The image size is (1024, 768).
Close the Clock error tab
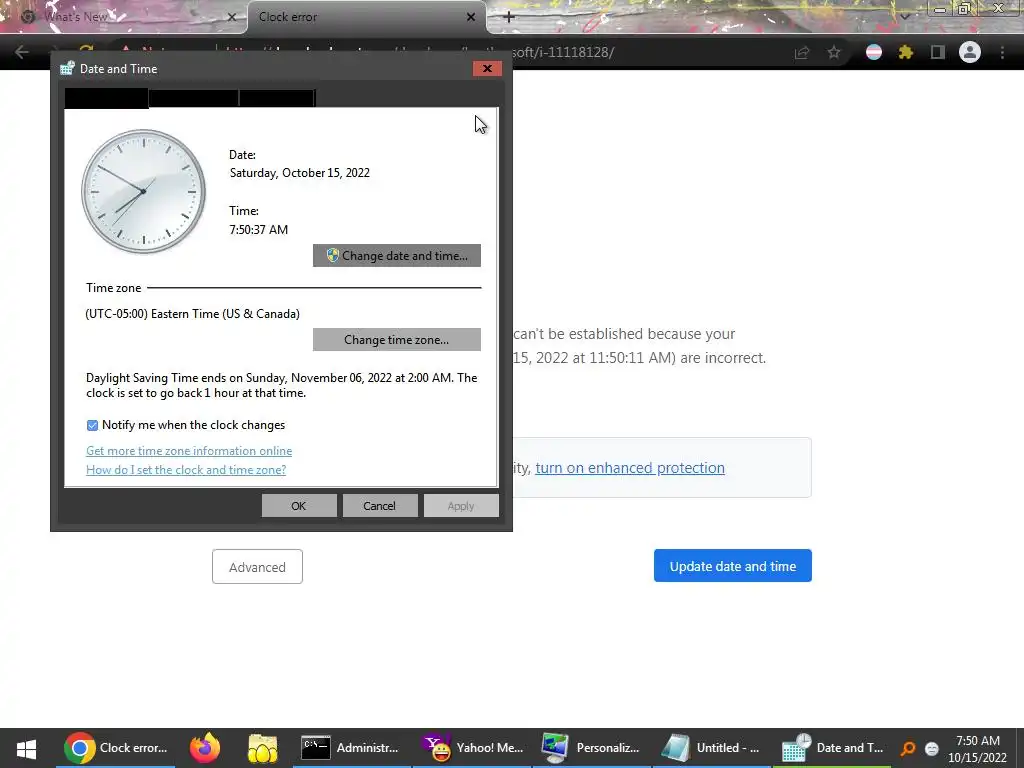click(471, 17)
